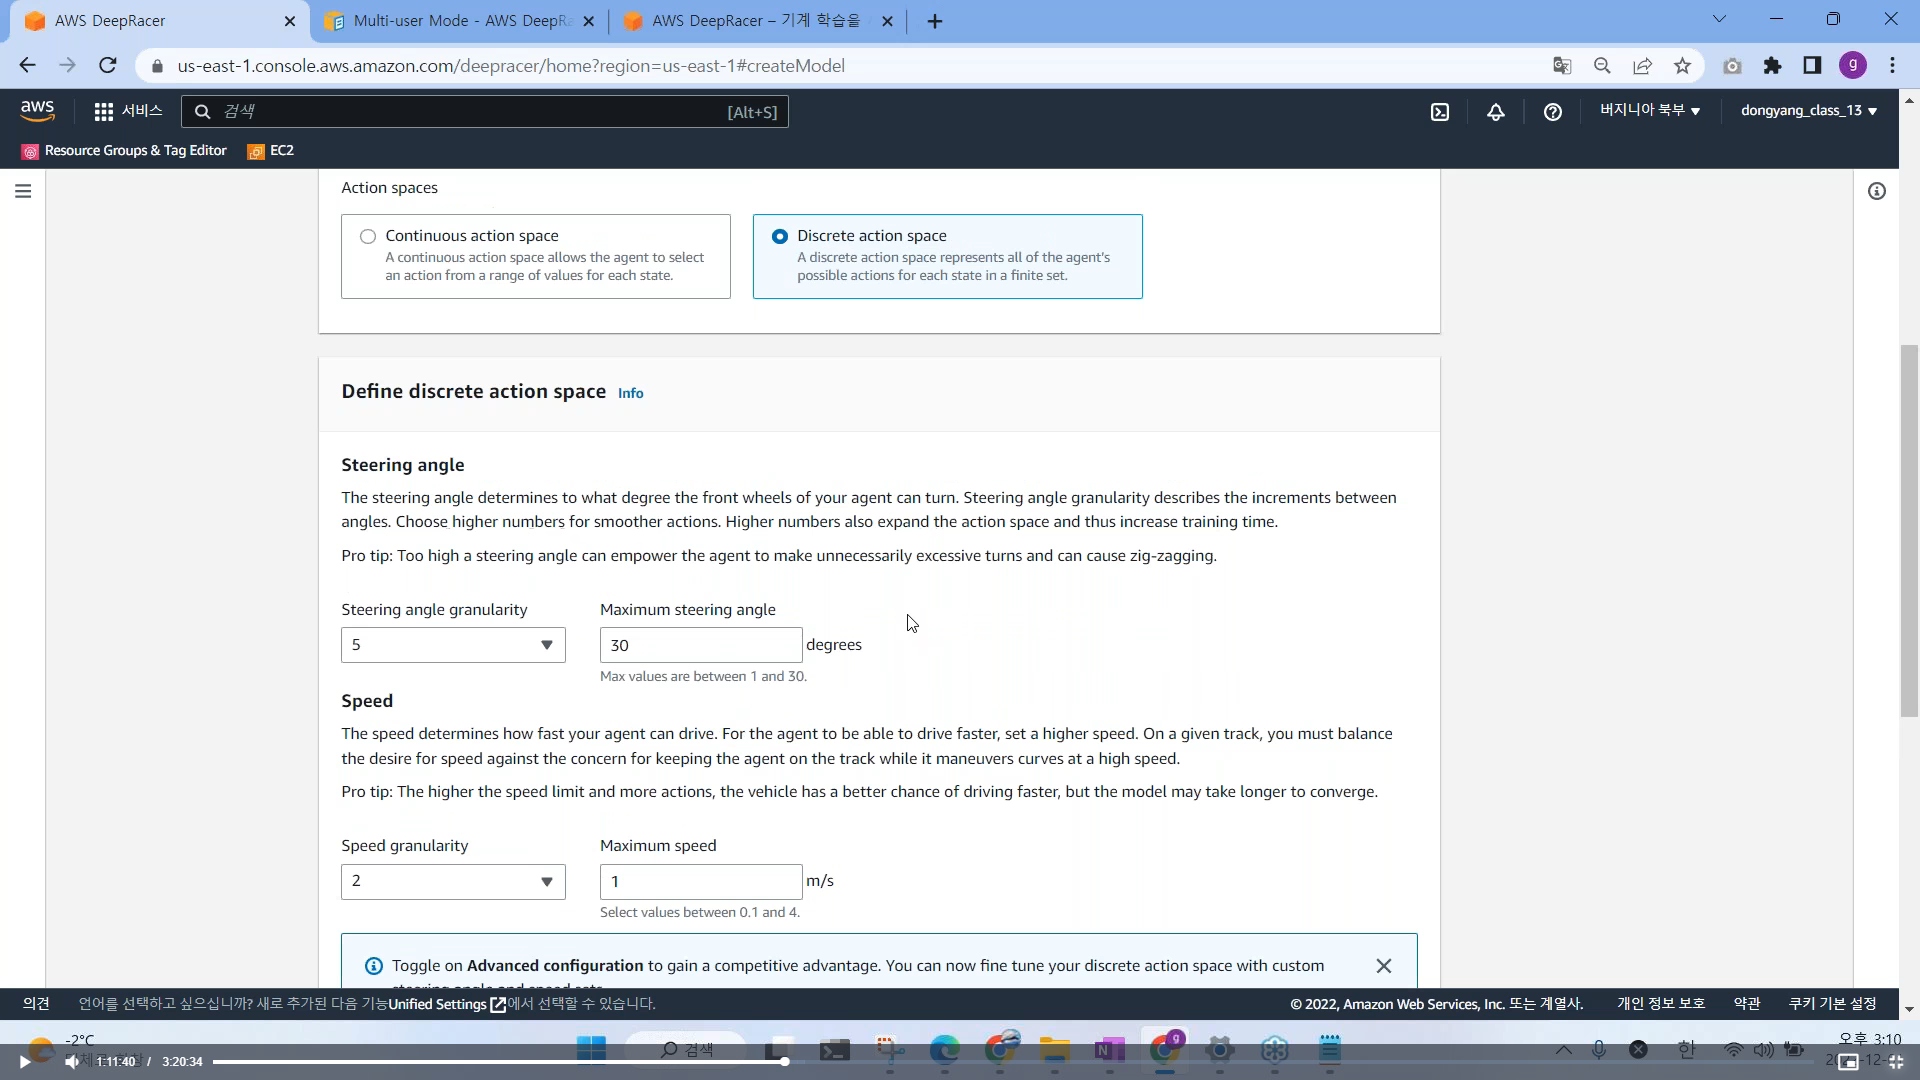Screen dimensions: 1920x1080
Task: Open the EC2 bookmark shortcut
Action: (x=271, y=151)
